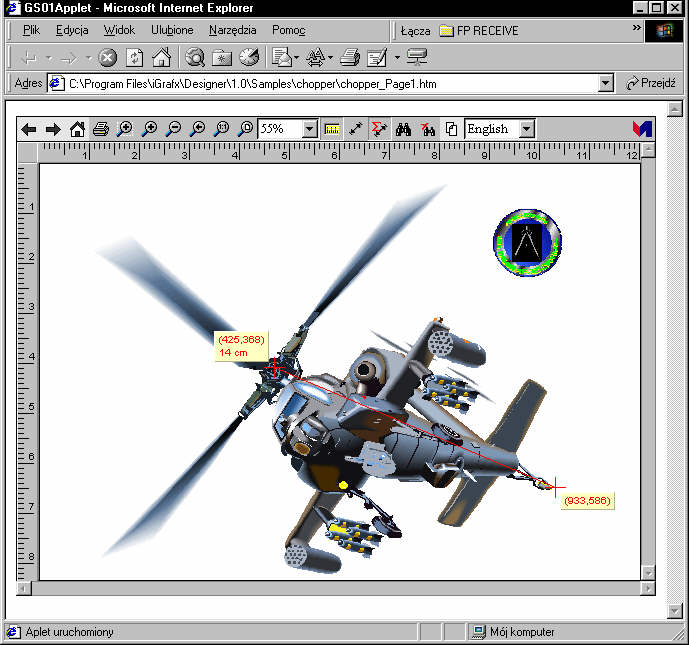Click the applet's vertical scrollbar down arrow
This screenshot has width=689, height=645.
click(x=648, y=572)
